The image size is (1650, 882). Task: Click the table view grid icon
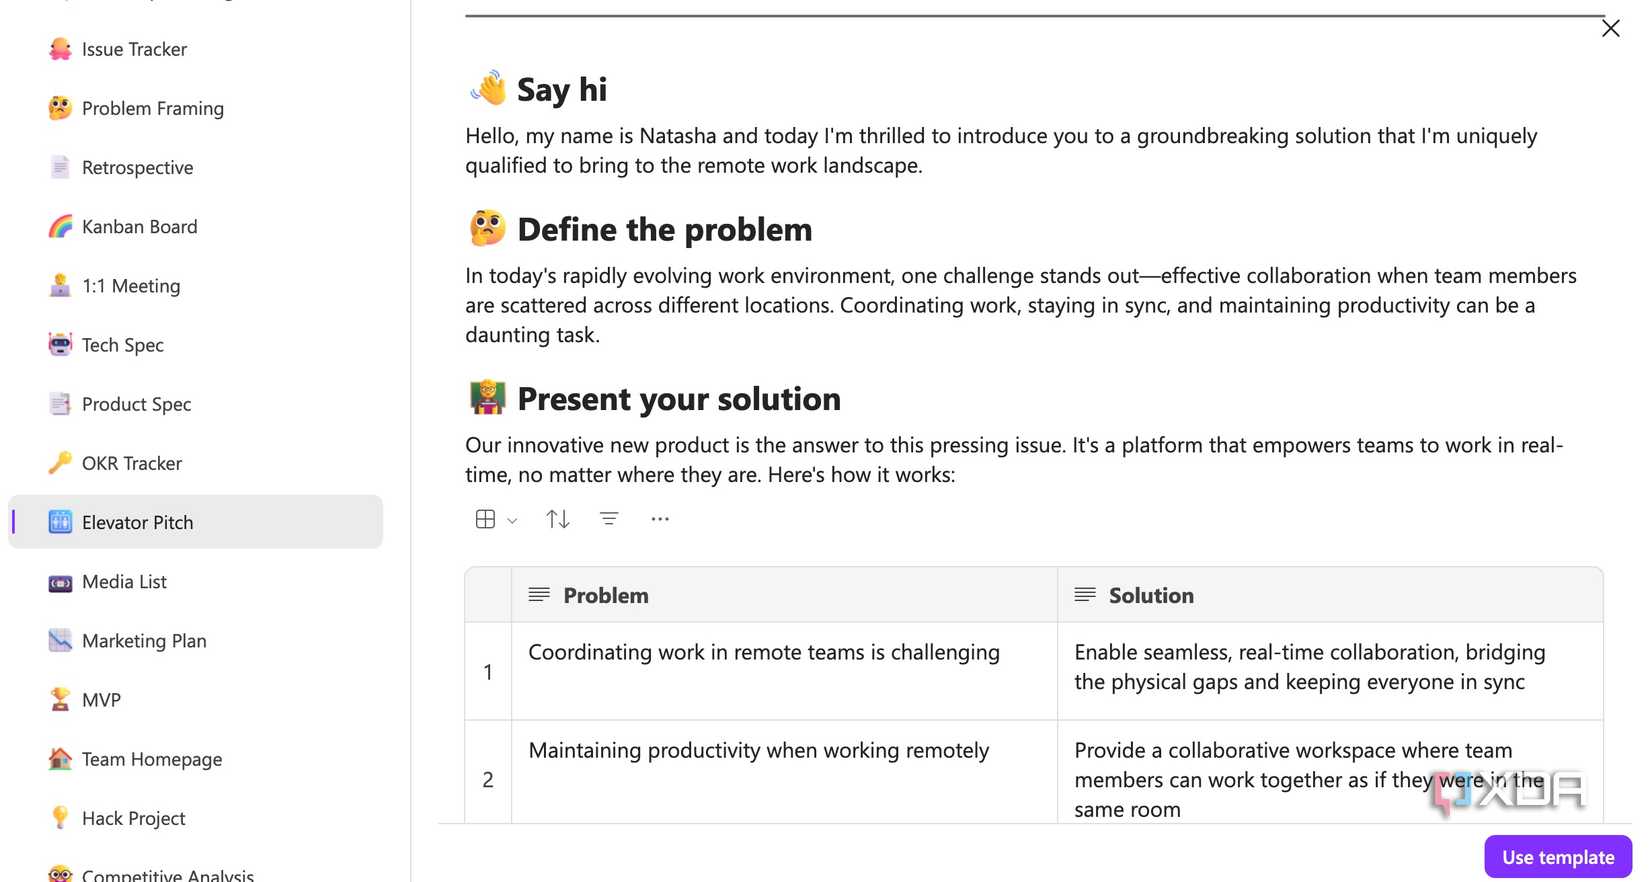[484, 519]
